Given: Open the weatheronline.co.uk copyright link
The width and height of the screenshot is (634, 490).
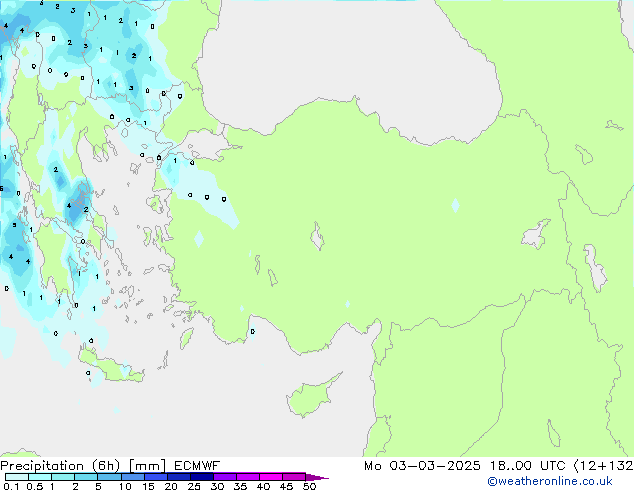Looking at the screenshot, I should point(550,481).
